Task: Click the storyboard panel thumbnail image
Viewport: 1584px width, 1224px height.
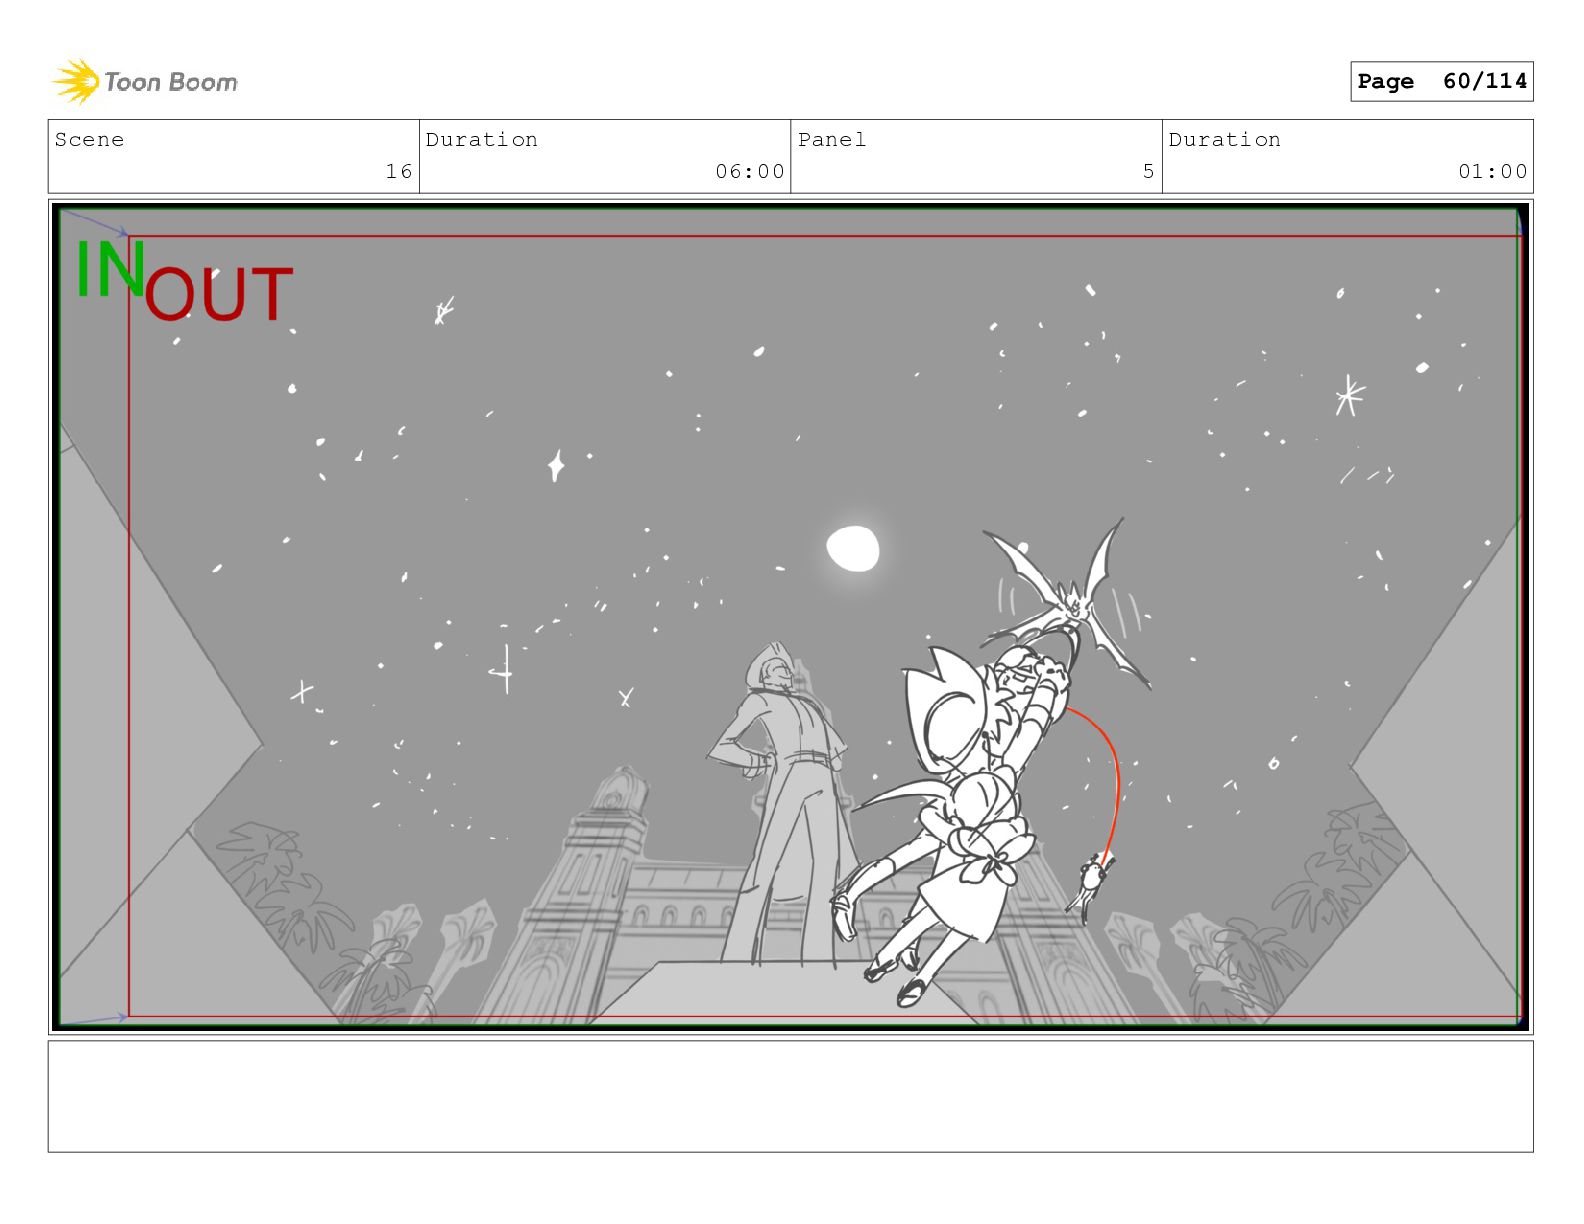Action: (790, 616)
